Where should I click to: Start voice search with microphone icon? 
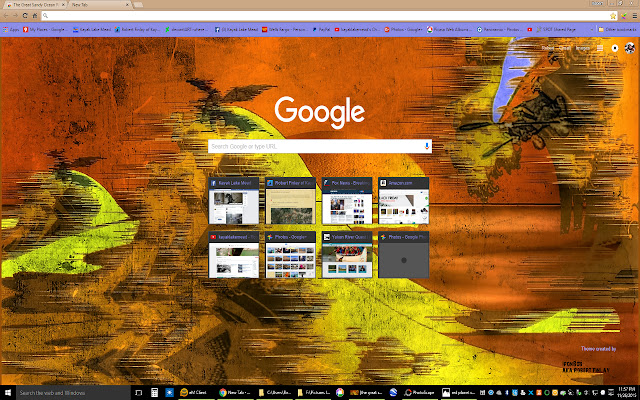click(427, 146)
